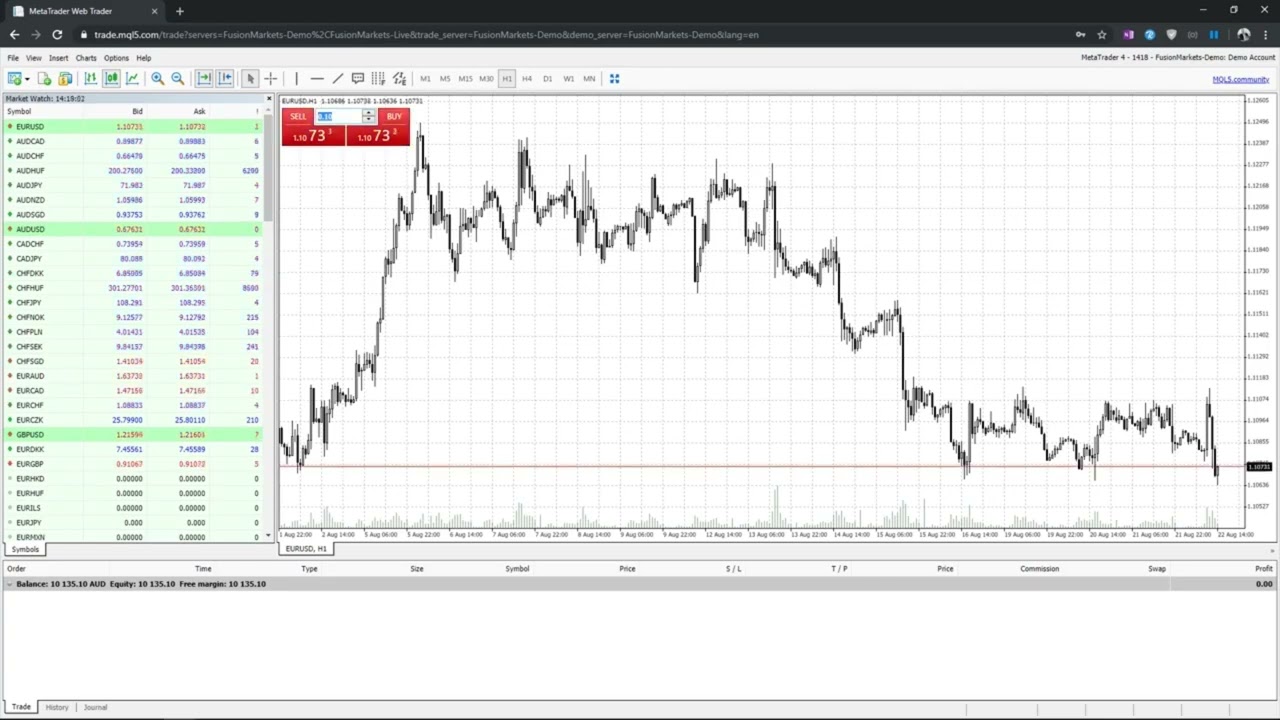The width and height of the screenshot is (1280, 720).
Task: Click the OneNote extension icon
Action: [x=1127, y=35]
